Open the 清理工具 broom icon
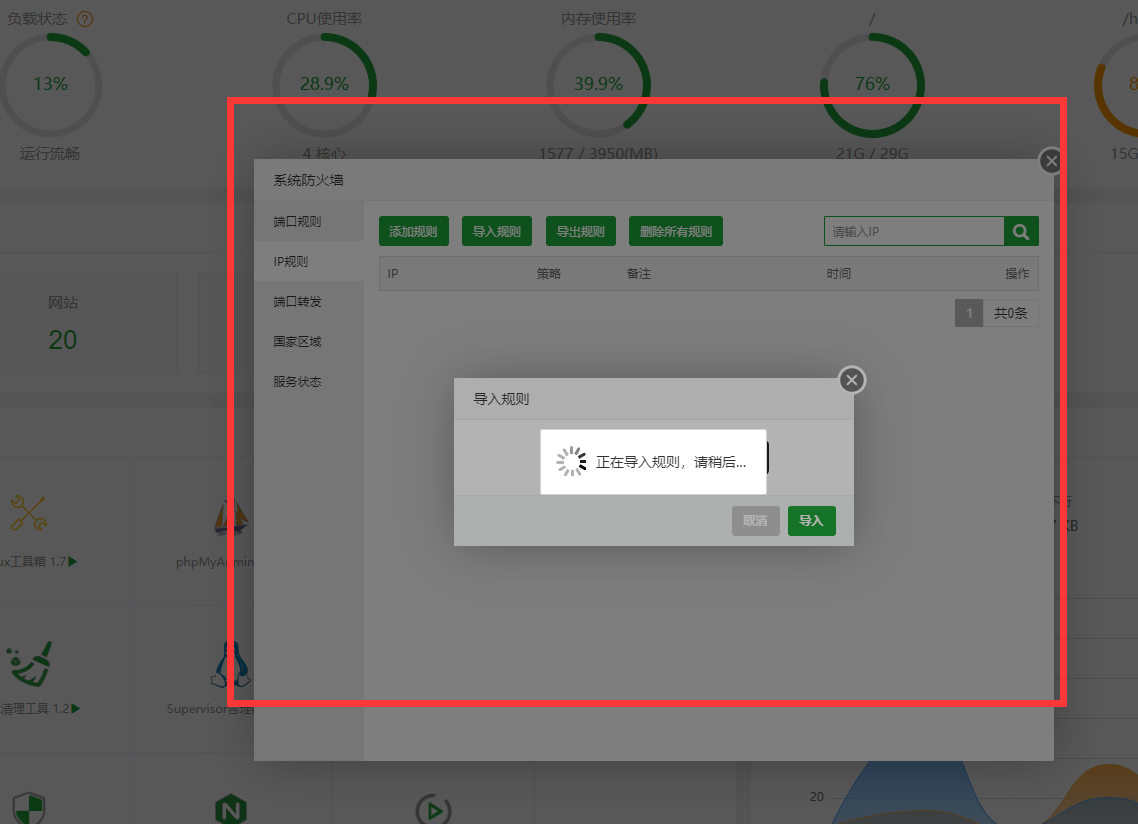1138x824 pixels. (30, 664)
